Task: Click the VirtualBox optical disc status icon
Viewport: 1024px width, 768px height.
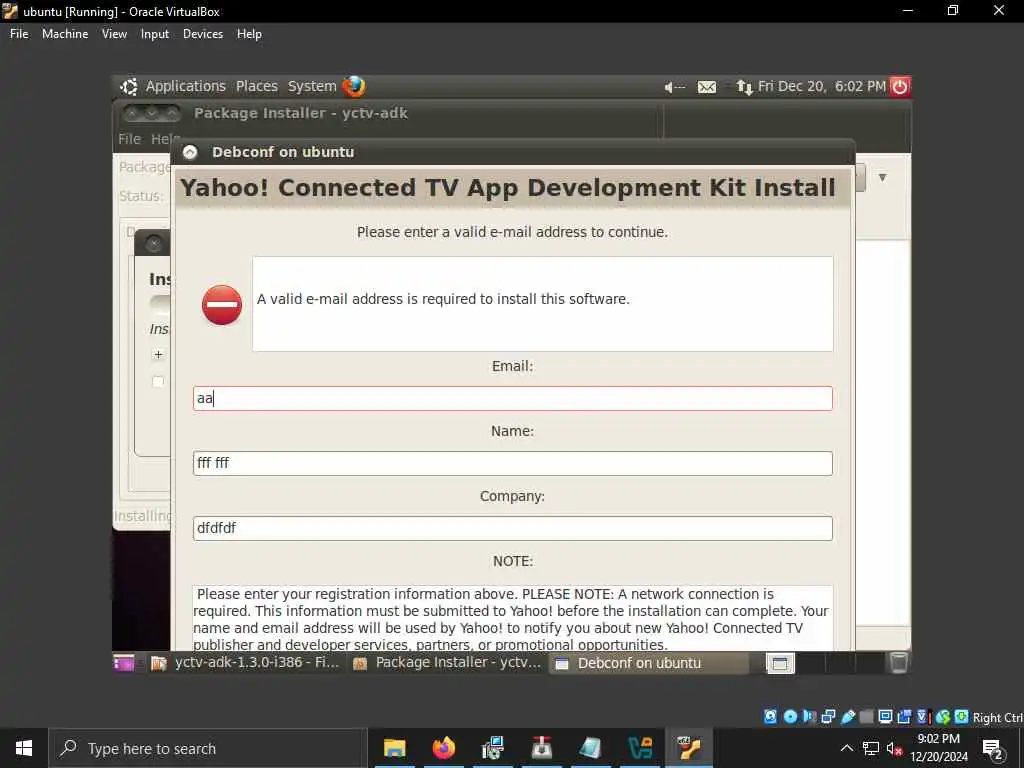Action: [790, 717]
